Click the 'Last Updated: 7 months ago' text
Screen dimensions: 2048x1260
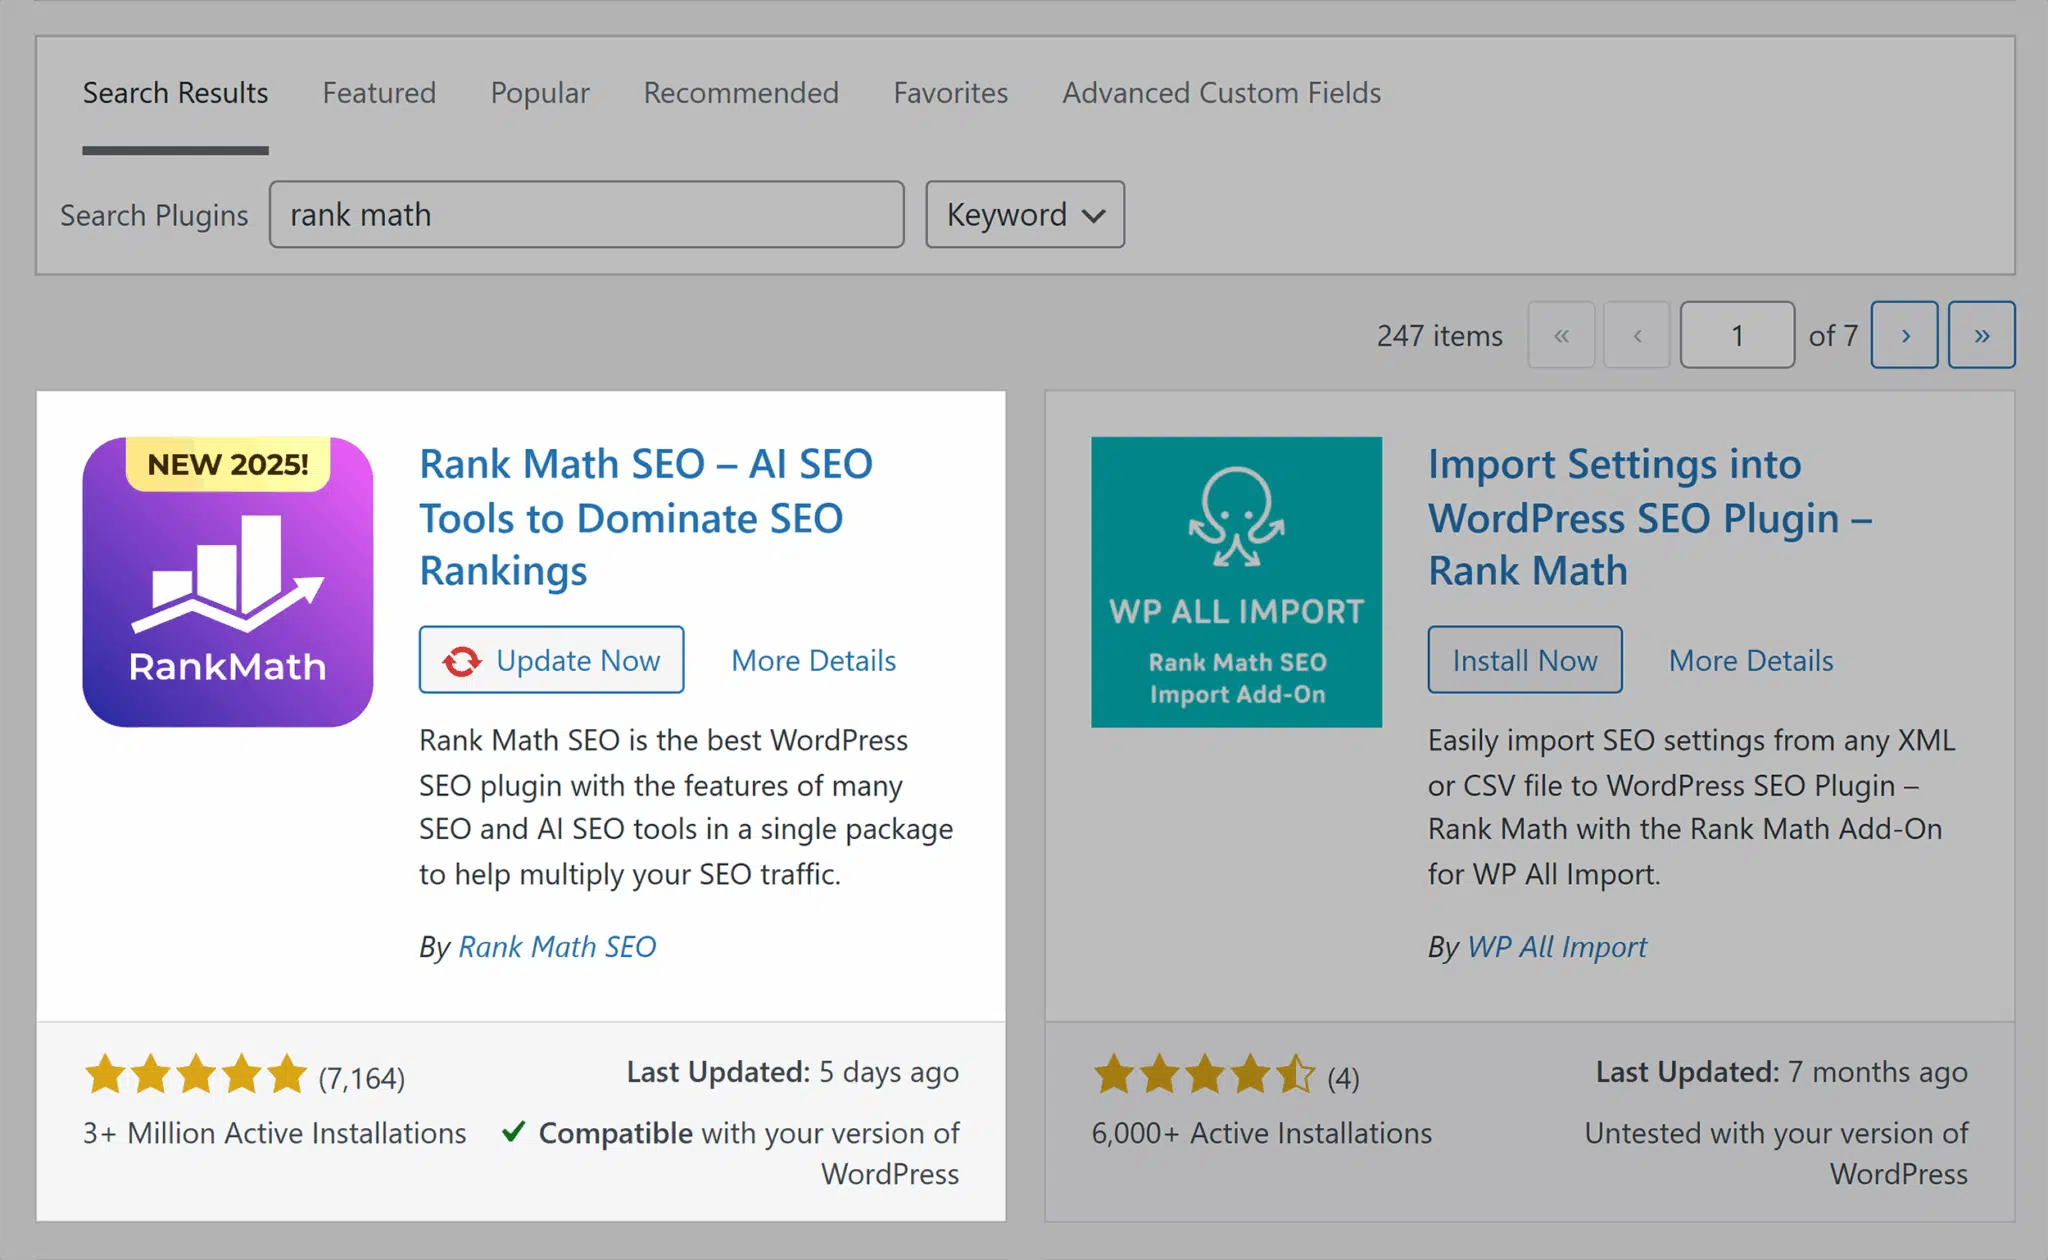pos(1782,1072)
